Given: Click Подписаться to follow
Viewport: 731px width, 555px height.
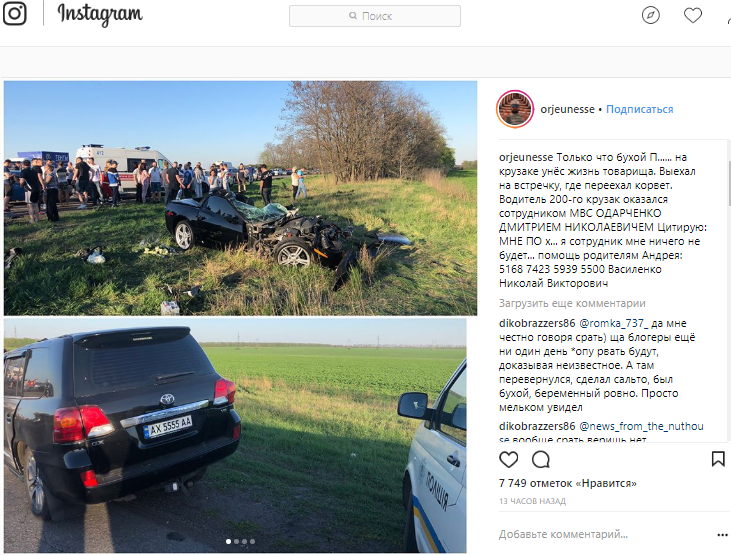Looking at the screenshot, I should [640, 109].
